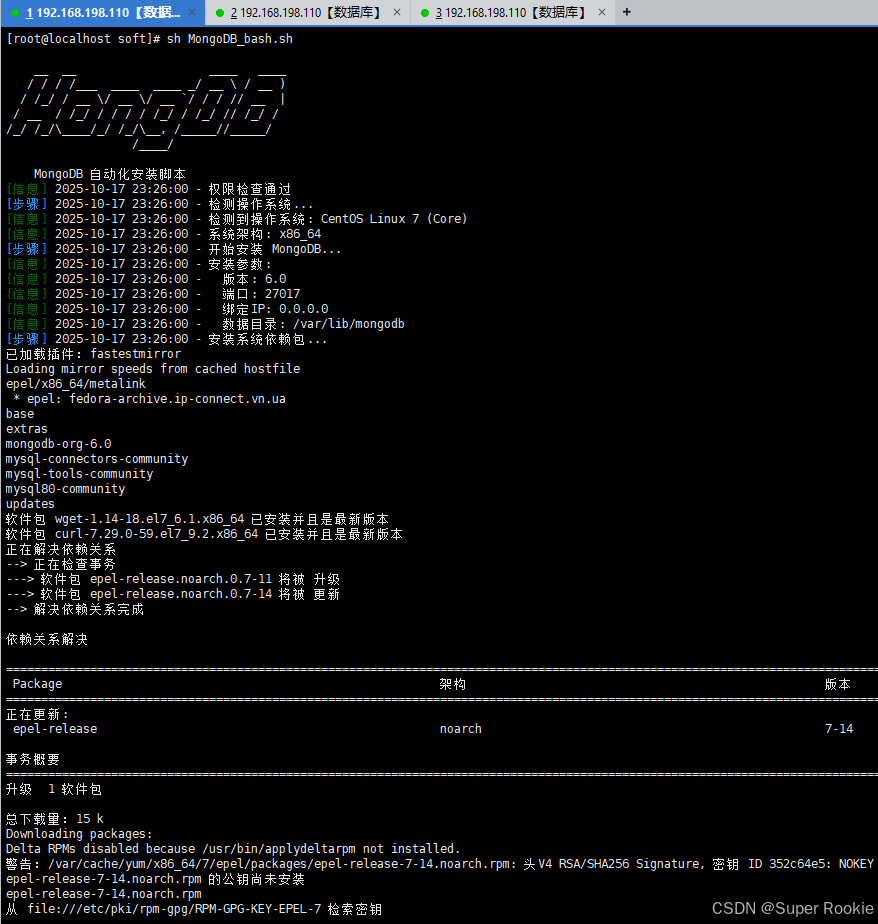Click 'epel-release.noarch.0.7-11 将被 升级' line
Image resolution: width=878 pixels, height=924 pixels.
(x=173, y=579)
